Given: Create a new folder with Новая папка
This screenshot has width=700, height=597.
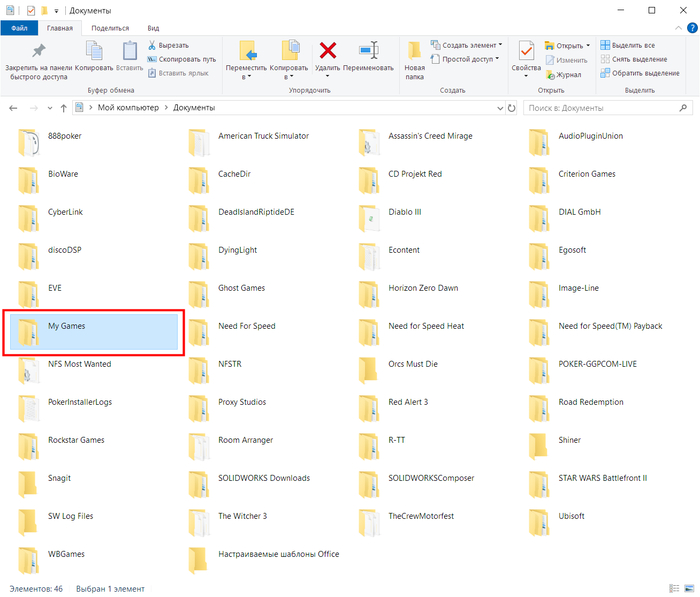Looking at the screenshot, I should [415, 58].
